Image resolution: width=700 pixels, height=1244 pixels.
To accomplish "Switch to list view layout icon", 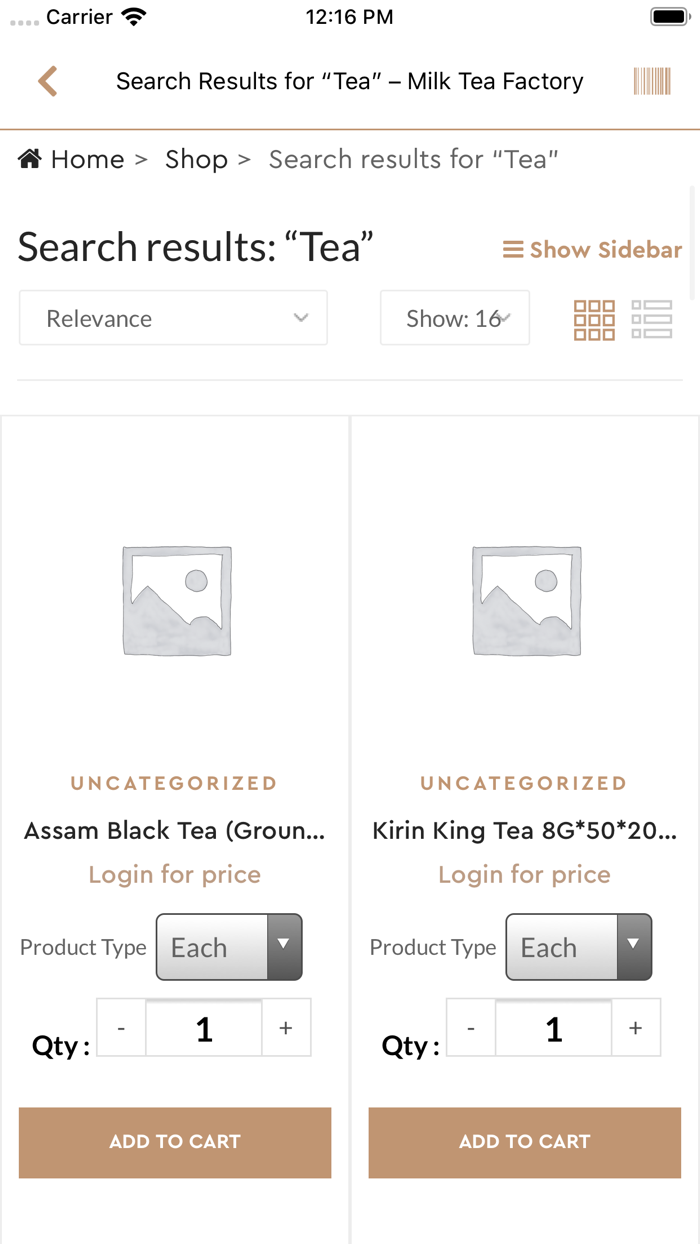I will point(652,320).
